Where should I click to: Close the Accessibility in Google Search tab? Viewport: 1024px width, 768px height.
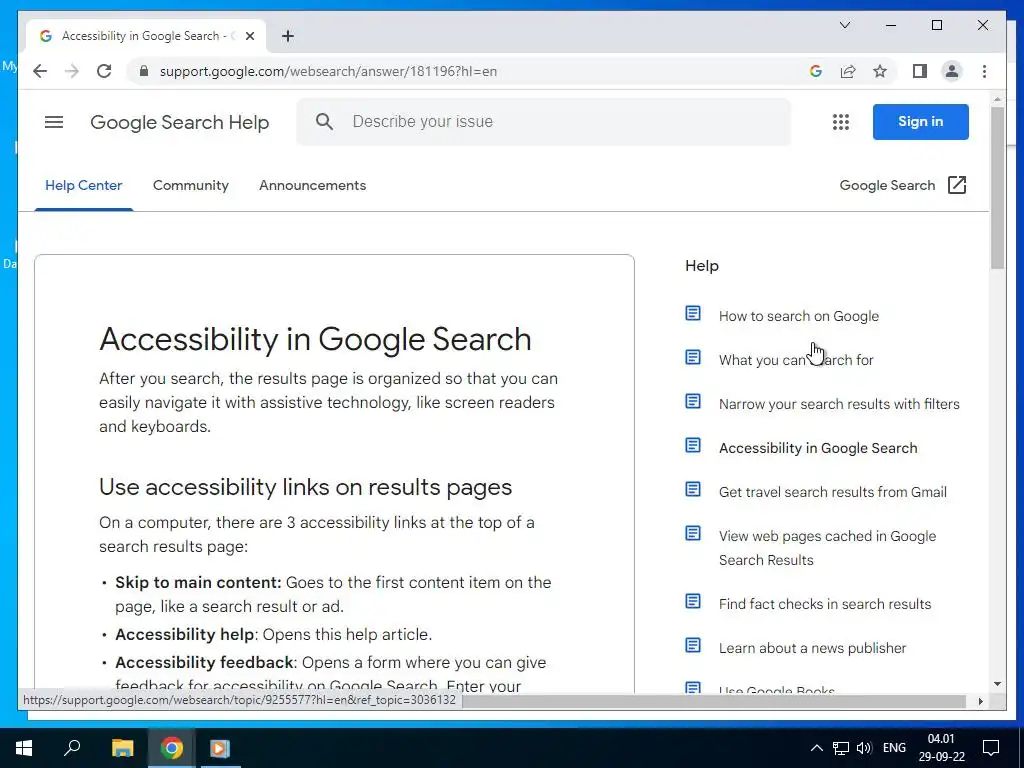[x=249, y=36]
